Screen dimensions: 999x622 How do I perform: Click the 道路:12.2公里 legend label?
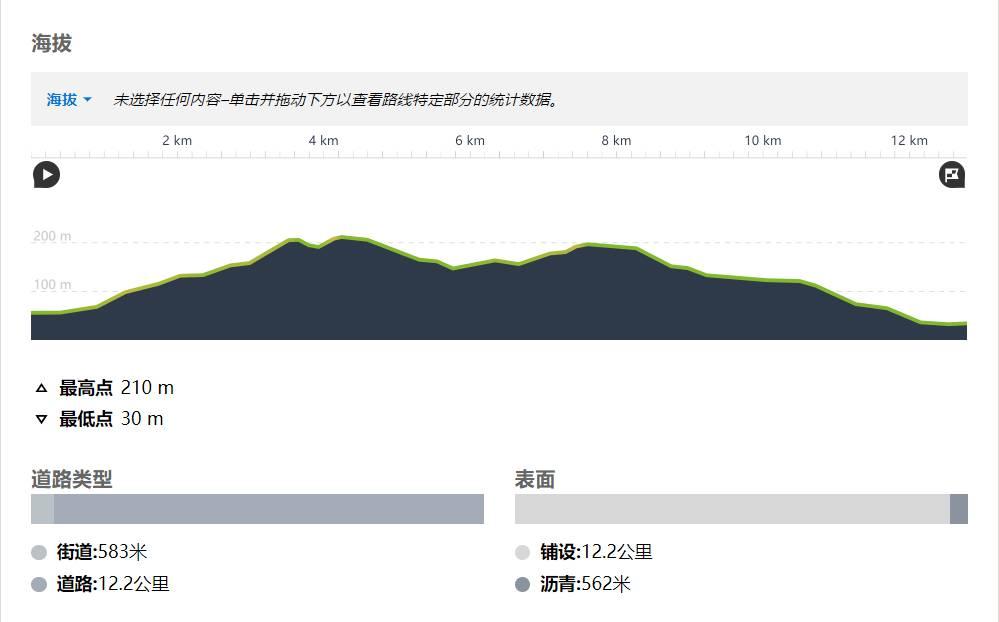pyautogui.click(x=113, y=584)
